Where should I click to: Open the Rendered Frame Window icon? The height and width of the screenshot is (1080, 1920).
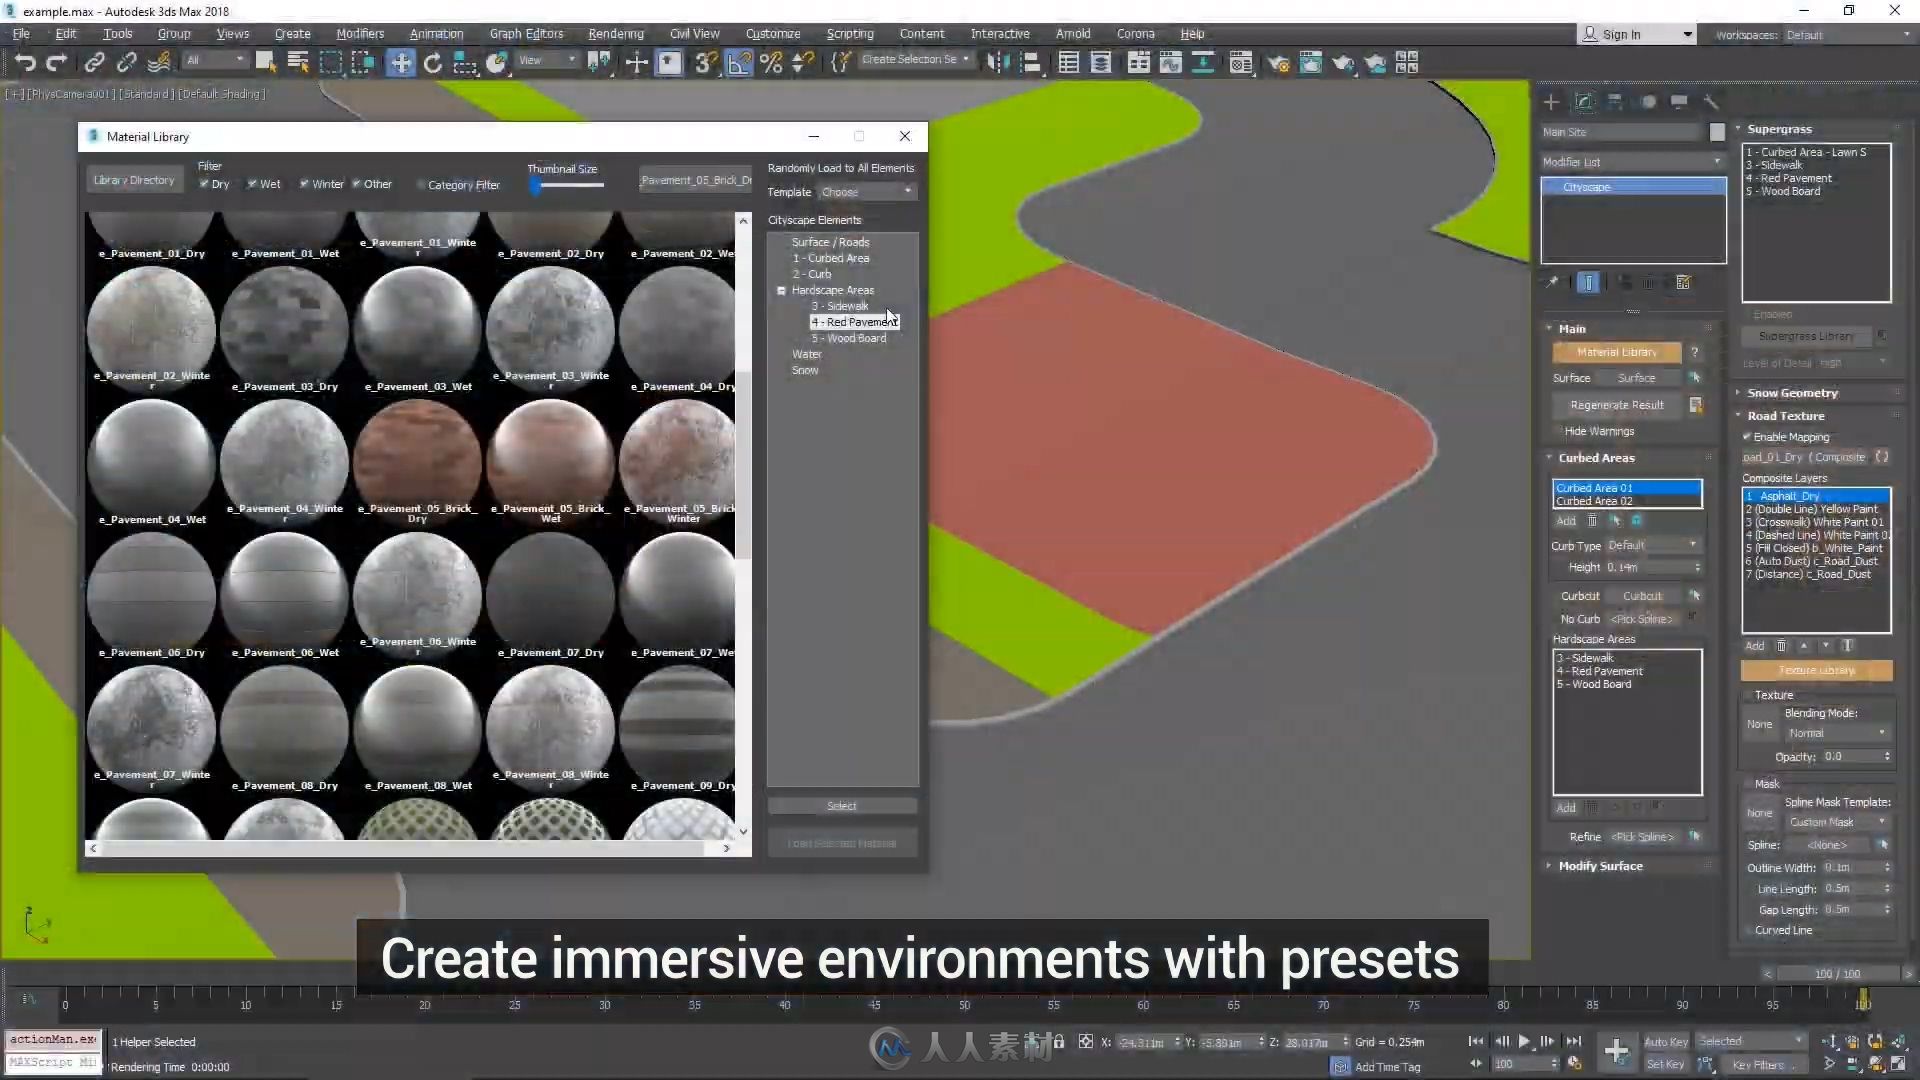[1310, 63]
